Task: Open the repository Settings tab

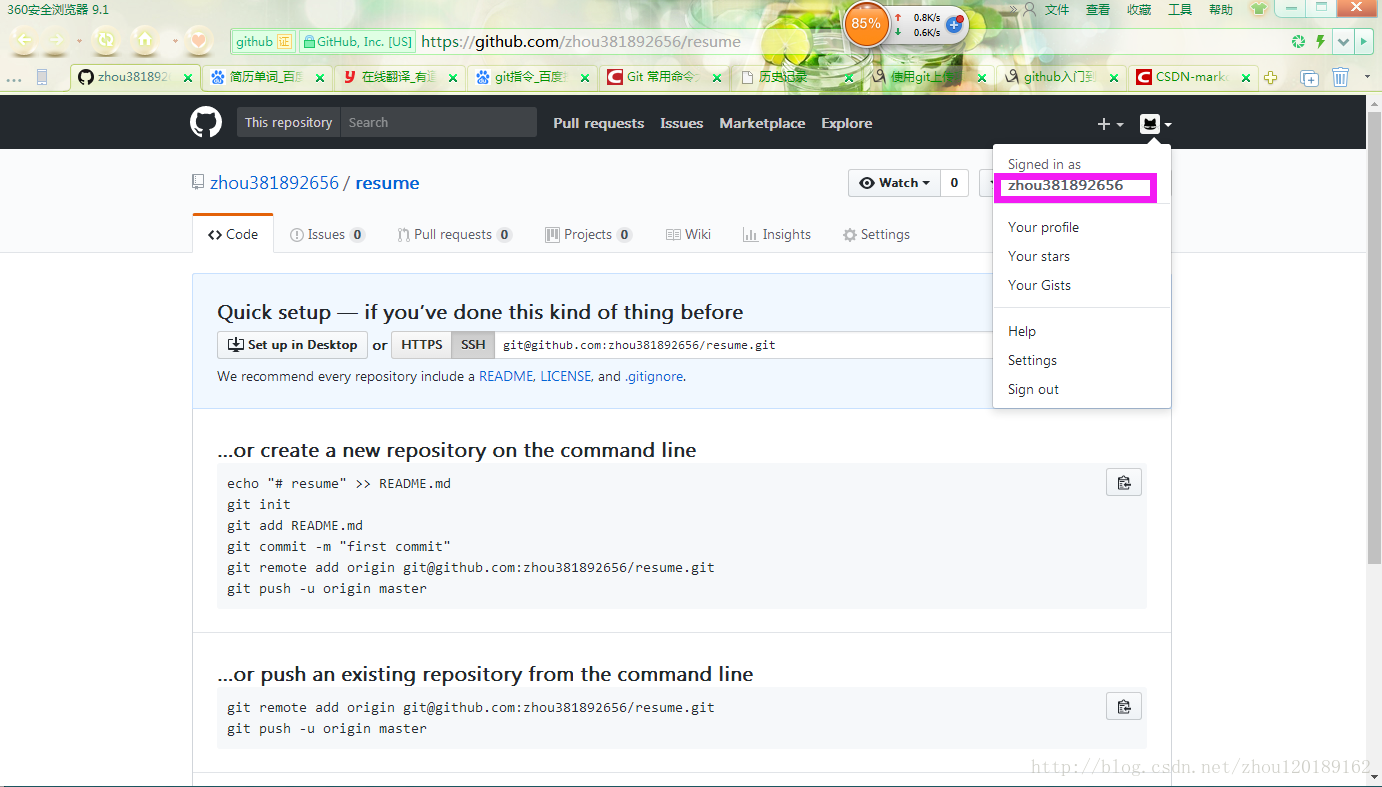Action: coord(876,234)
